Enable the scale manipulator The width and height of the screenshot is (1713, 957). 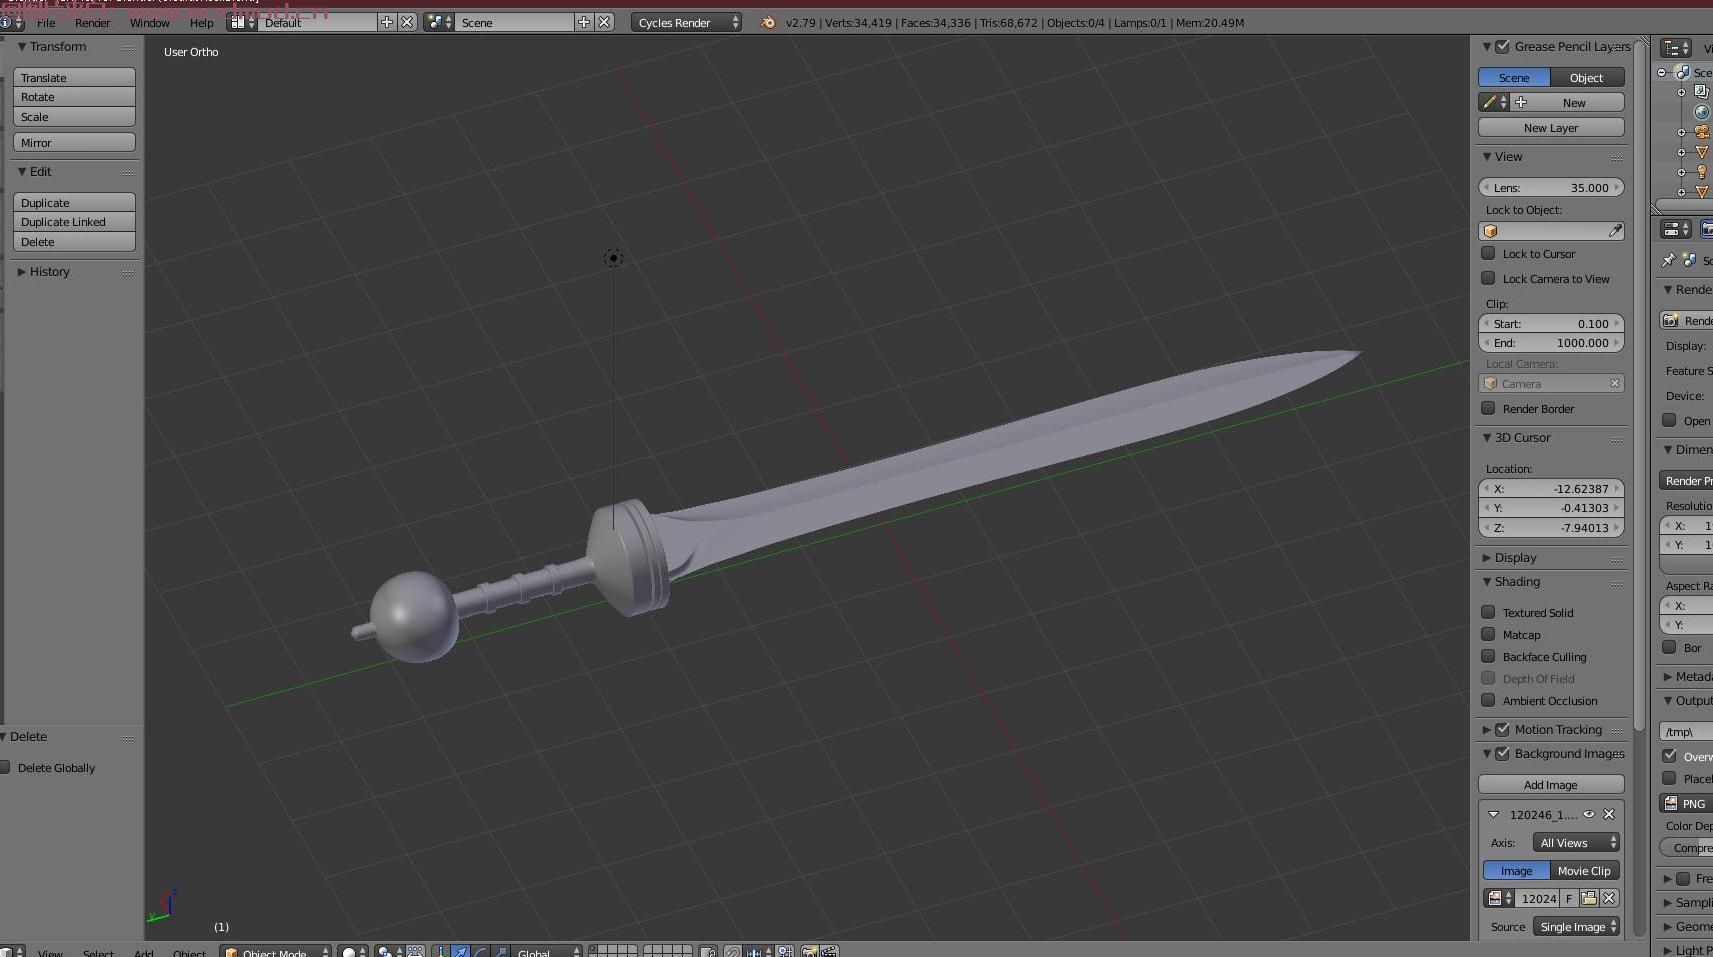point(501,952)
